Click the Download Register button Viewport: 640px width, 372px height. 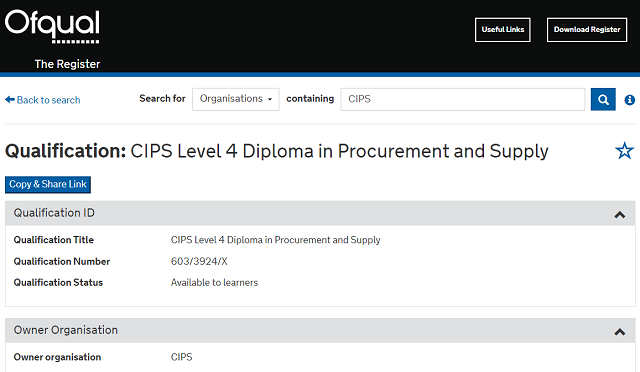coord(587,29)
